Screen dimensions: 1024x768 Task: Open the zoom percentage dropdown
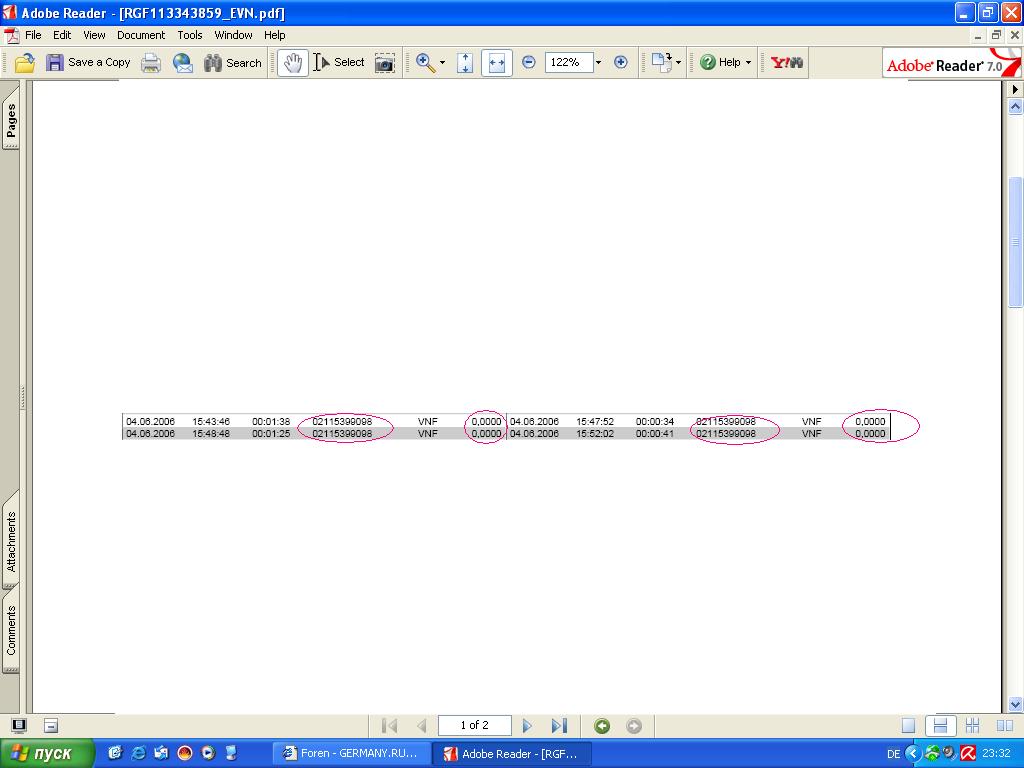click(x=598, y=62)
